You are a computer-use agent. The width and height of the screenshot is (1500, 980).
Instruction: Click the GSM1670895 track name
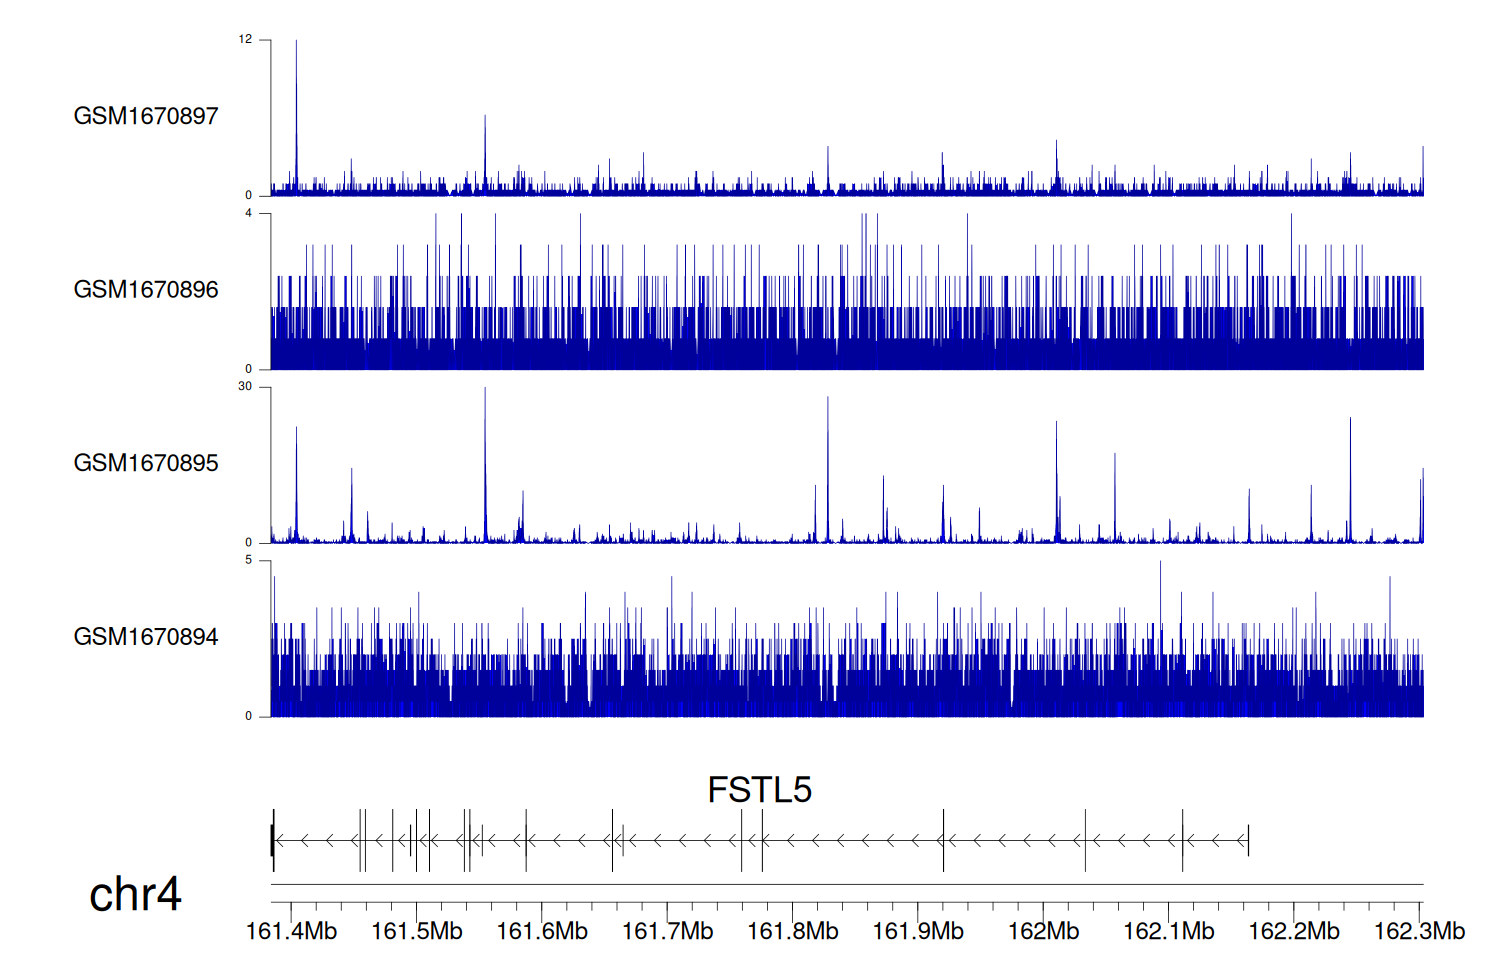tap(146, 463)
